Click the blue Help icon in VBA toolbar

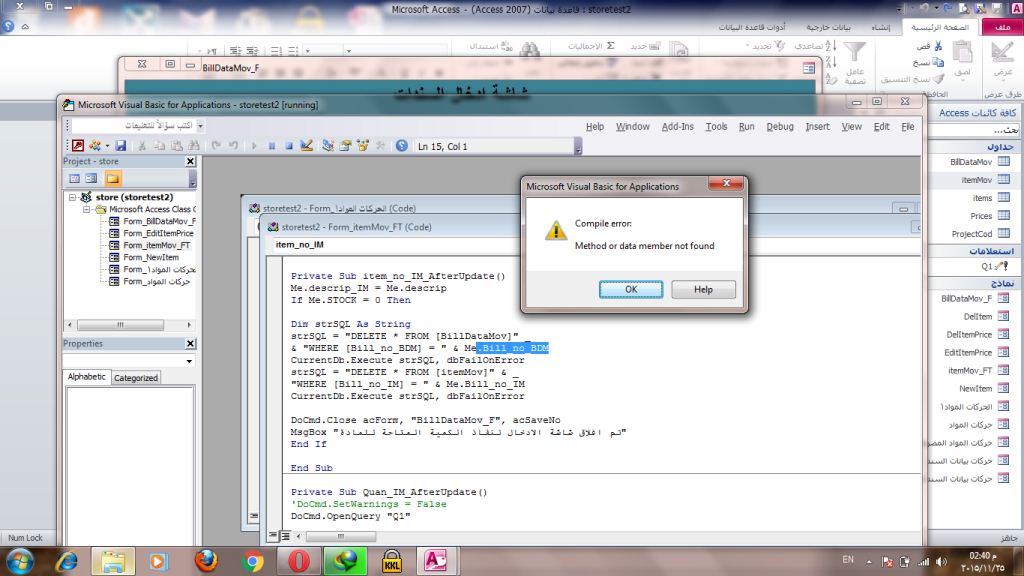[402, 146]
